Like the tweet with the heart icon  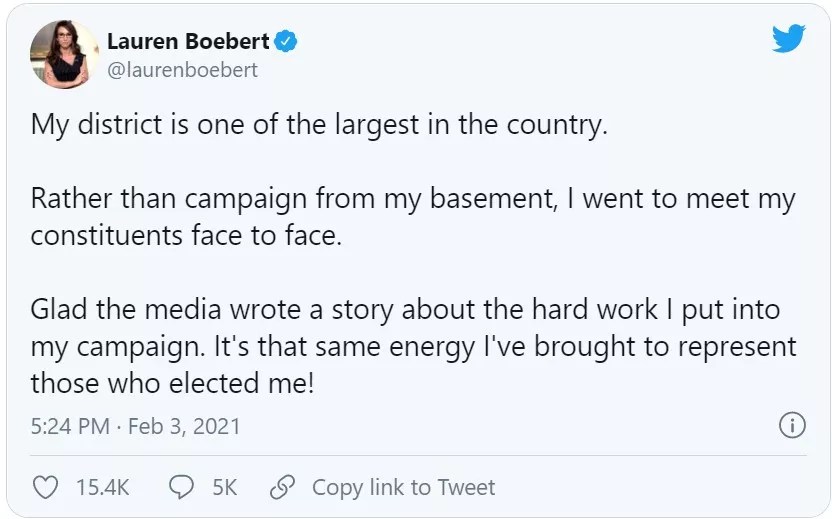coord(46,487)
